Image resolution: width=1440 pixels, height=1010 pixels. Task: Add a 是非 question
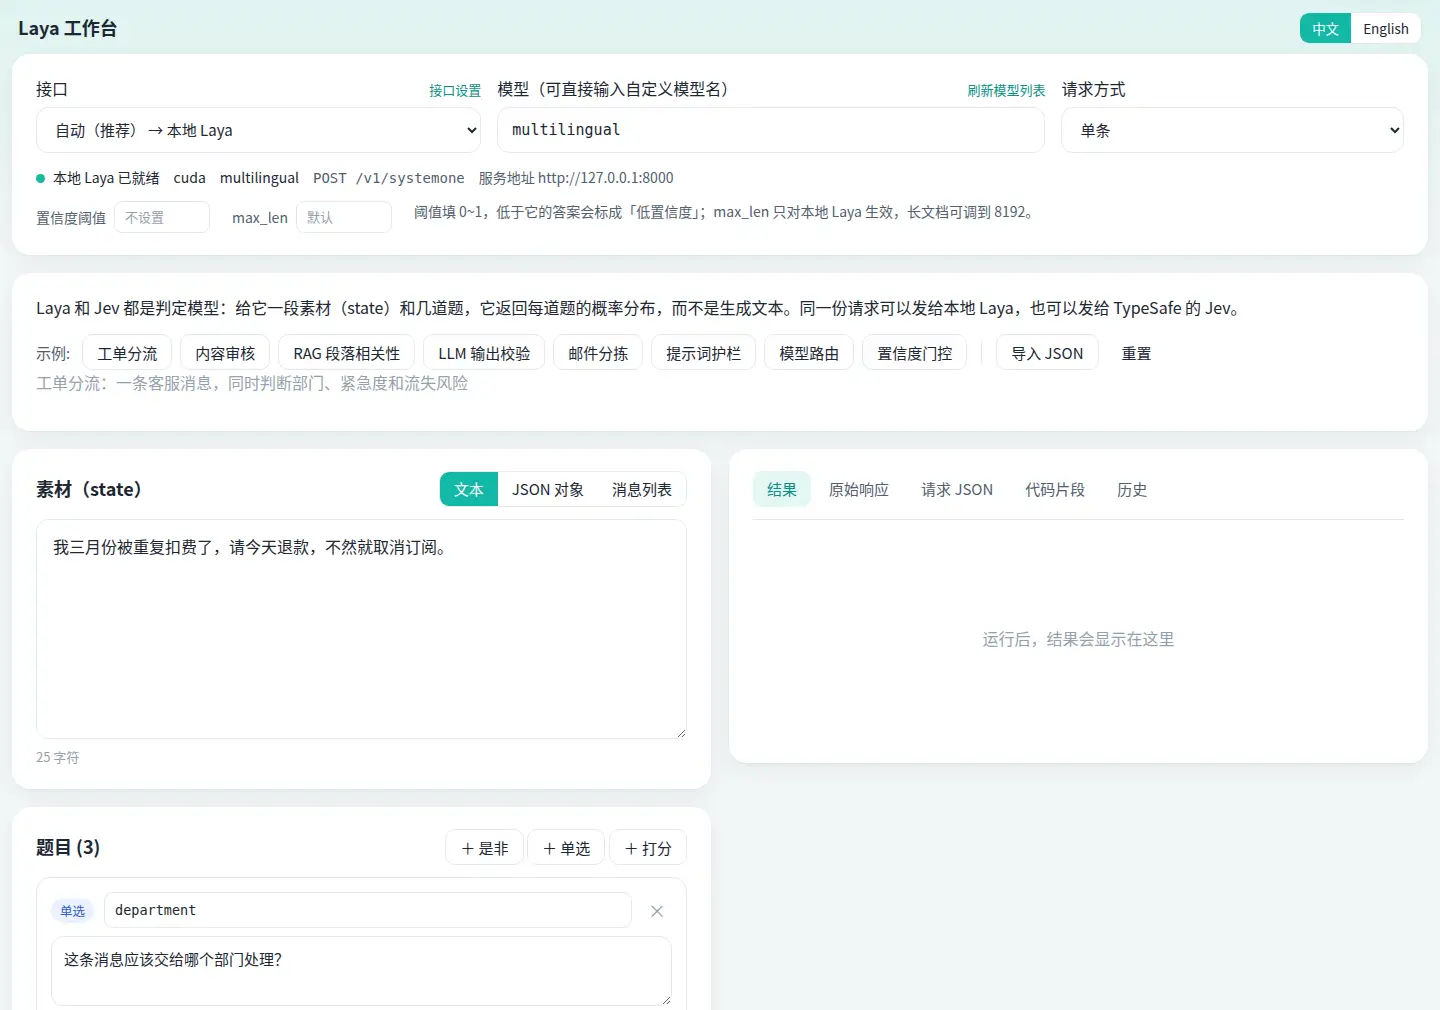[x=485, y=848]
